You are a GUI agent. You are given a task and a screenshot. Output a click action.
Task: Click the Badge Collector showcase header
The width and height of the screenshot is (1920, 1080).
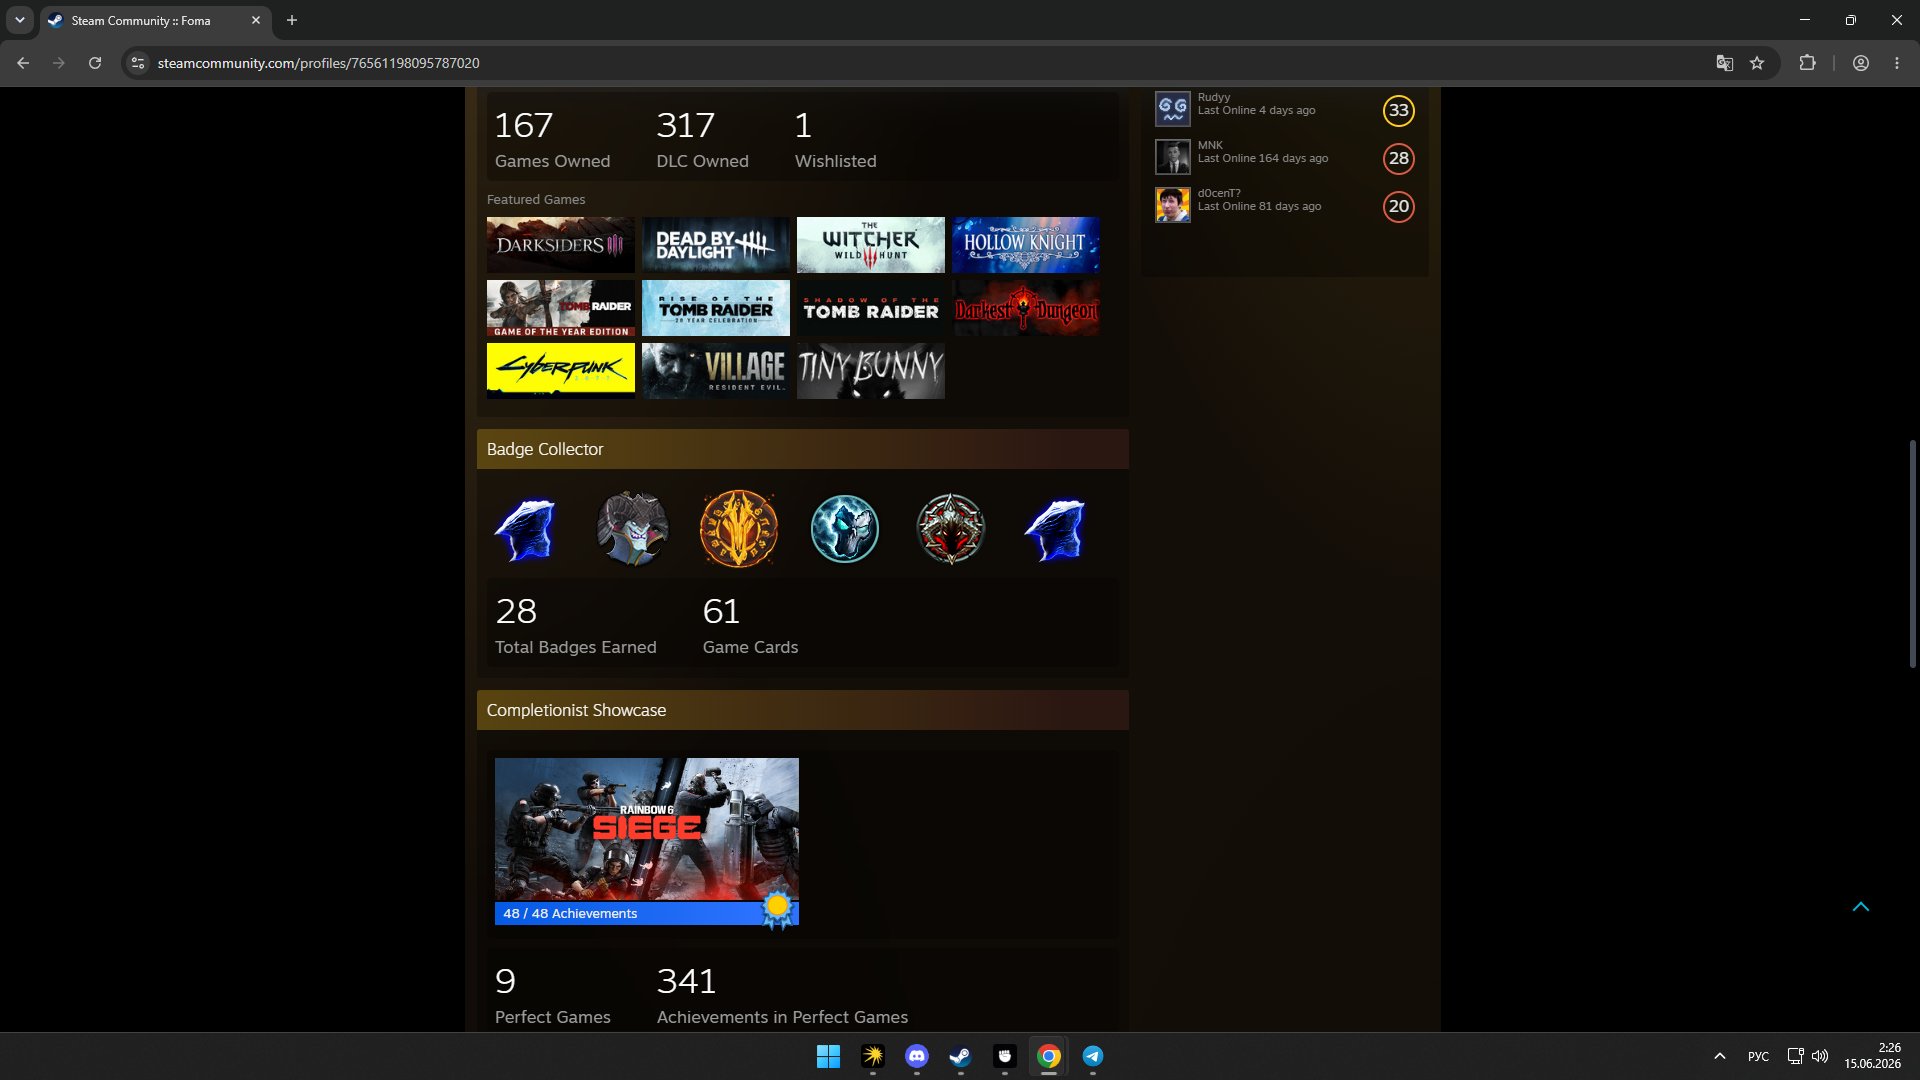pos(803,449)
